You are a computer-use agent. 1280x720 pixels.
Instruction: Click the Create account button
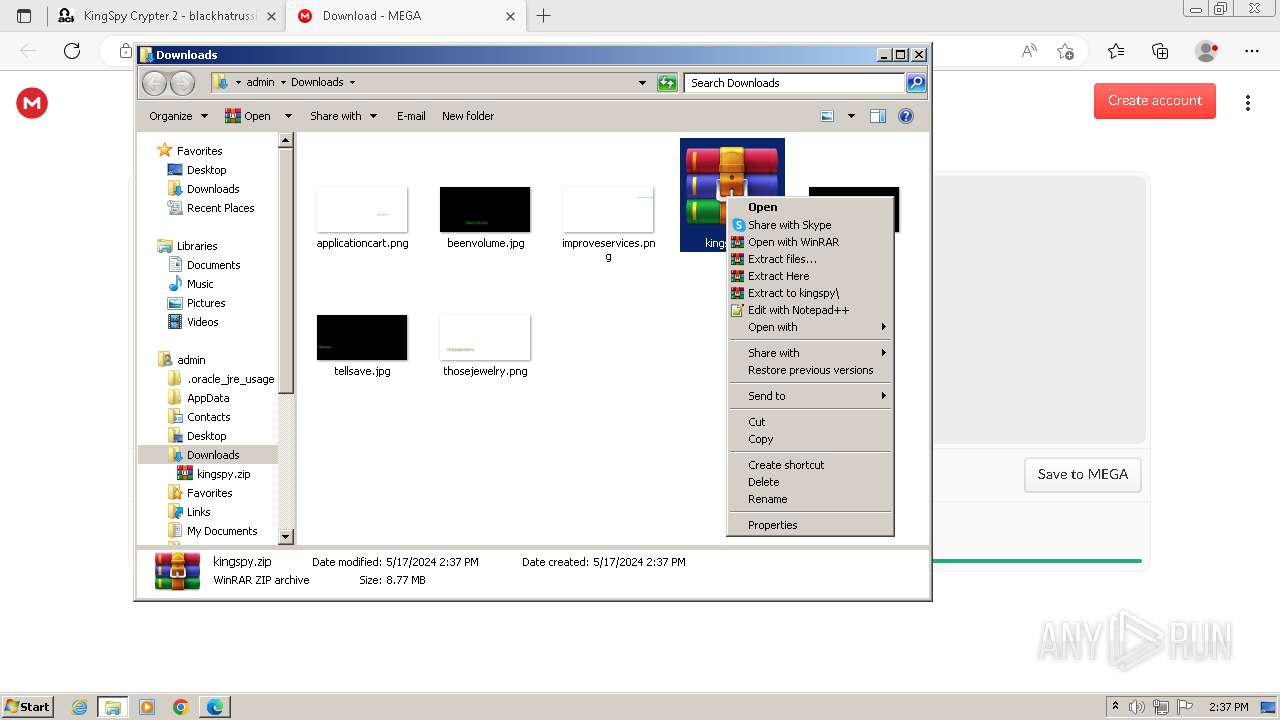pyautogui.click(x=1155, y=100)
